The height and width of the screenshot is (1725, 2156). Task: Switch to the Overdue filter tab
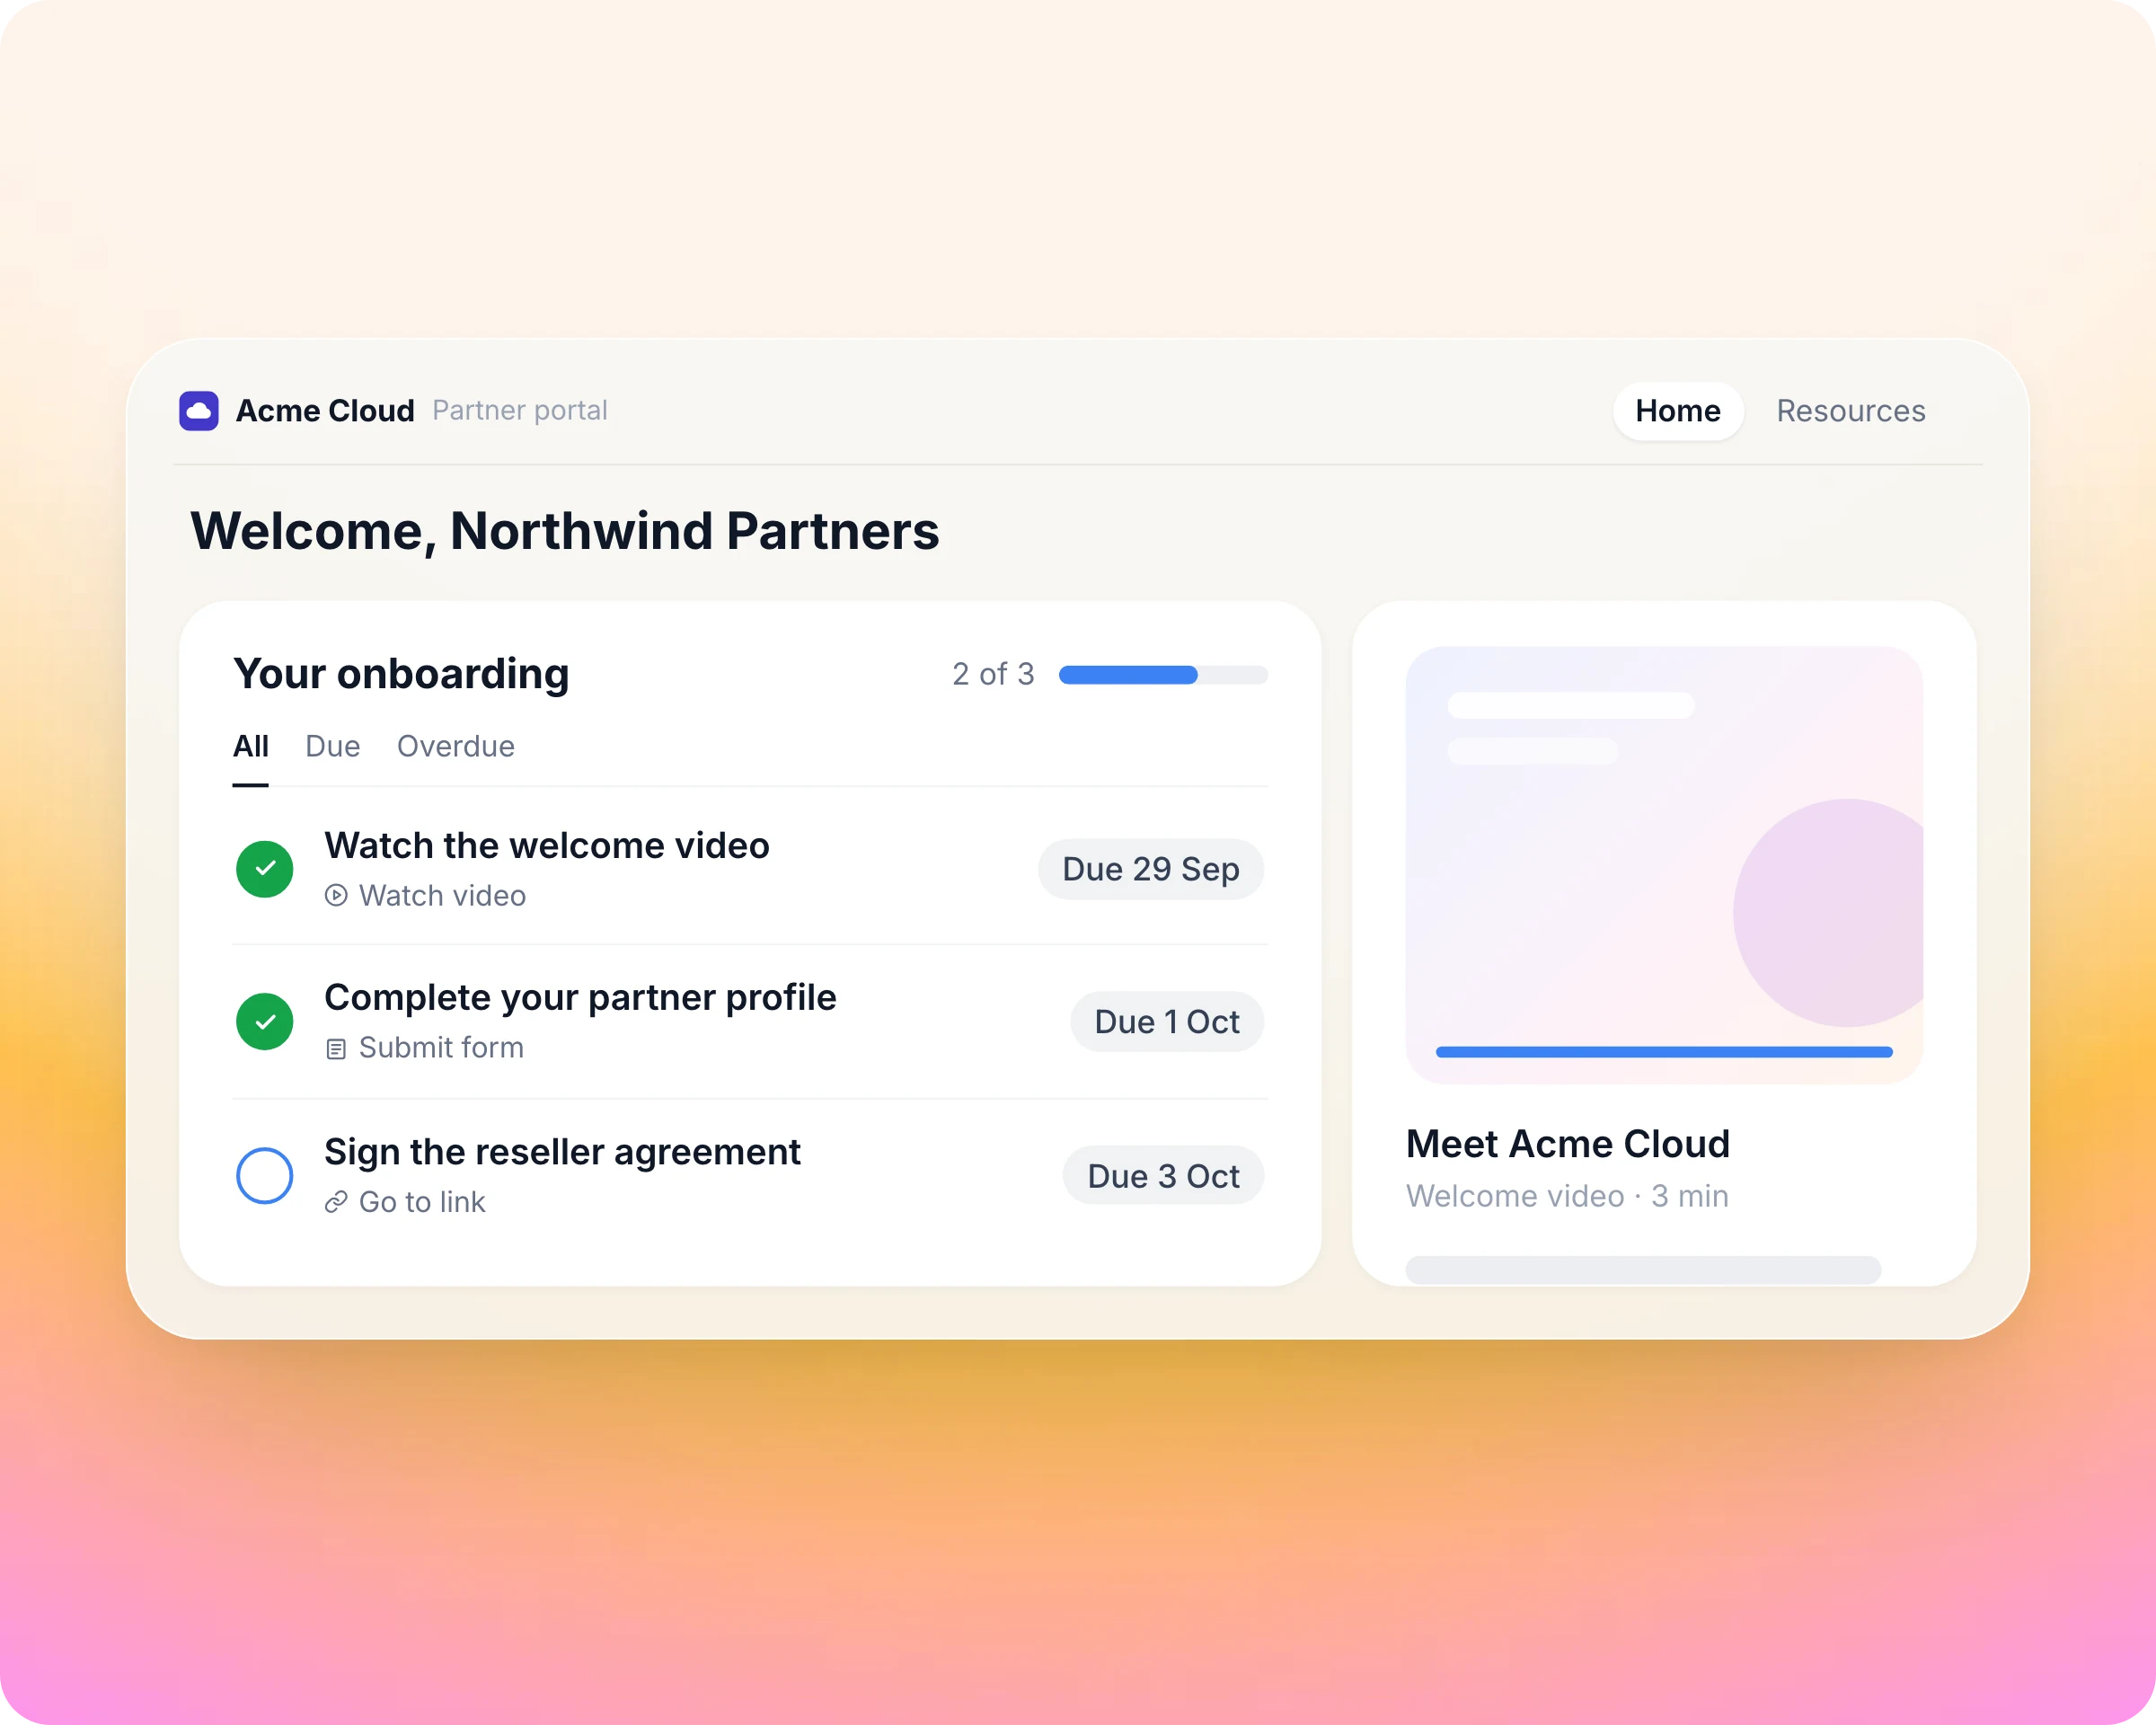click(456, 747)
